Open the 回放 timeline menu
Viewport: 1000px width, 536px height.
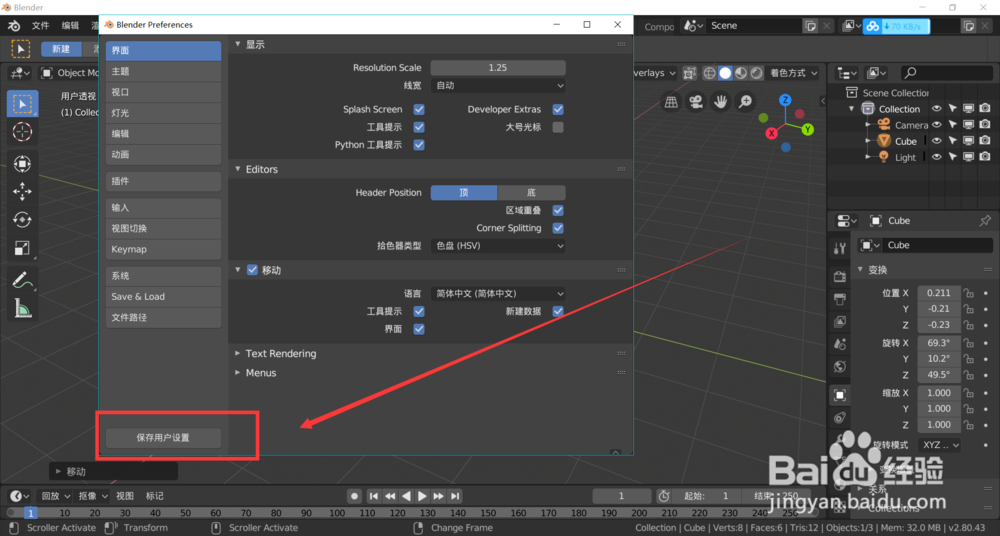coord(55,496)
